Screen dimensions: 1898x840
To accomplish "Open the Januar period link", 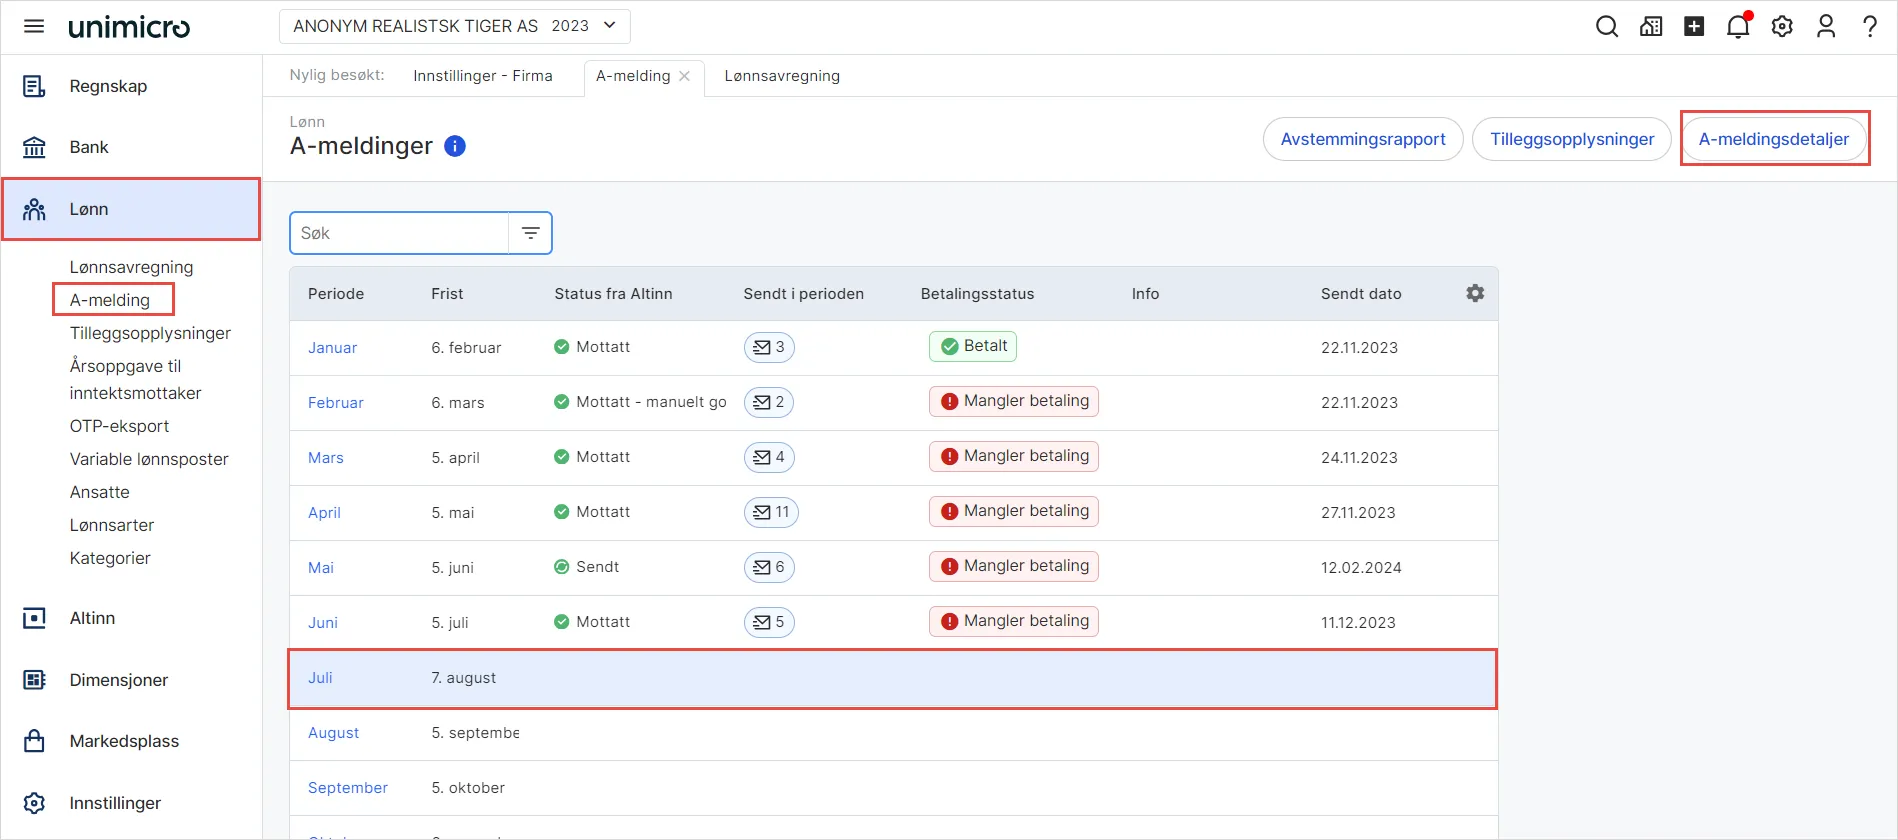I will click(332, 348).
